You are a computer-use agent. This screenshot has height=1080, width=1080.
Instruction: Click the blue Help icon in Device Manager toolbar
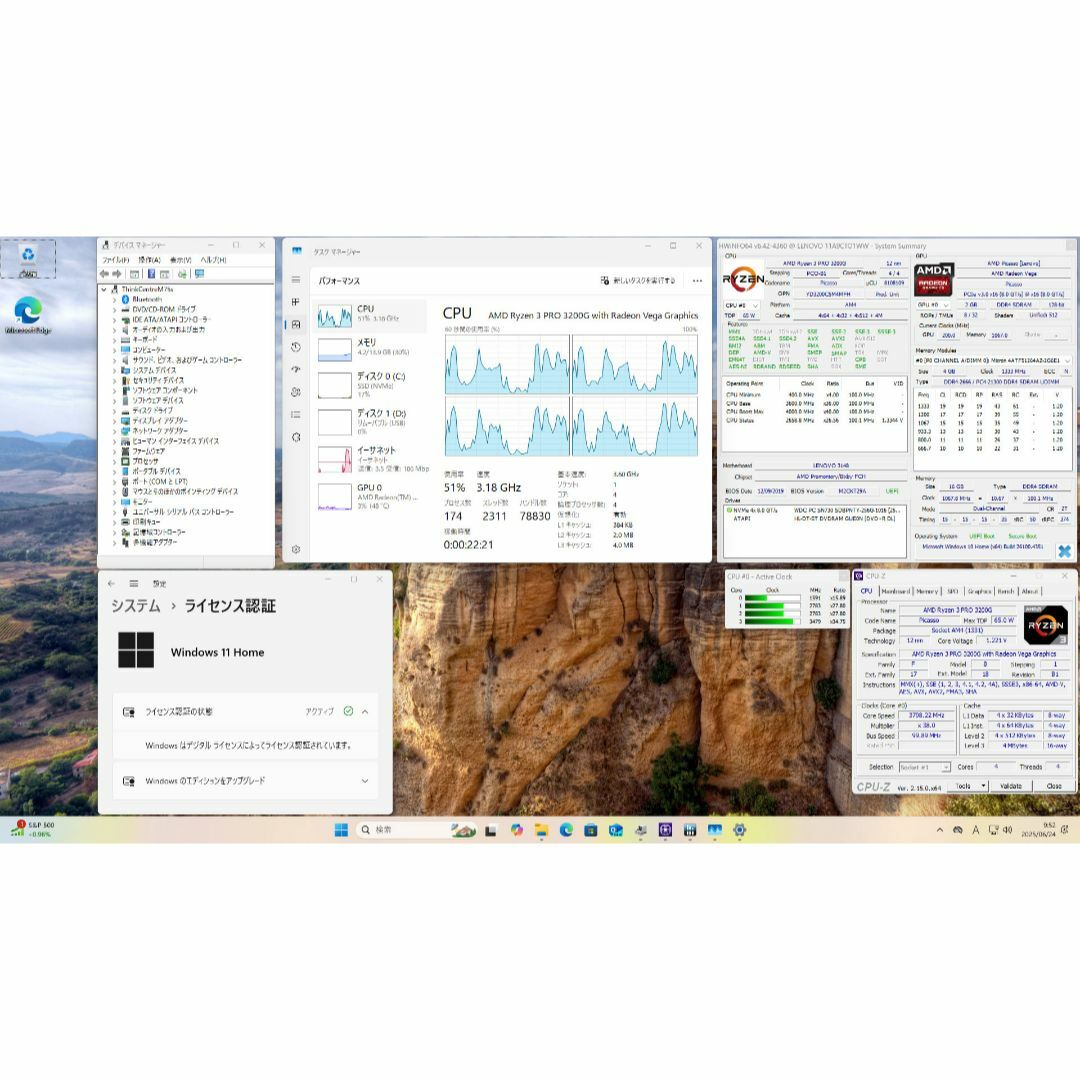coord(151,274)
